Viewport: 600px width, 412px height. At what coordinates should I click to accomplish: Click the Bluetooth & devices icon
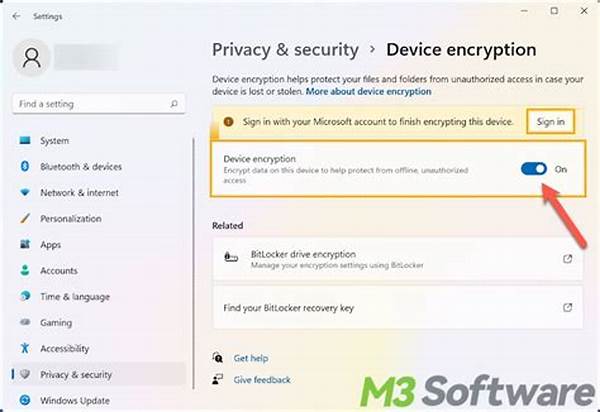[25, 167]
